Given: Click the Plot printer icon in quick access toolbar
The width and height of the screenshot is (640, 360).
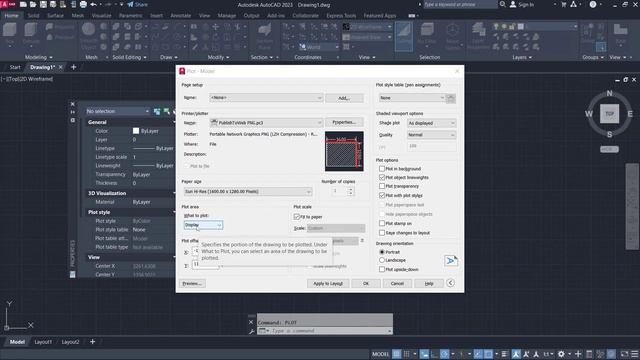Looking at the screenshot, I should tap(83, 4).
